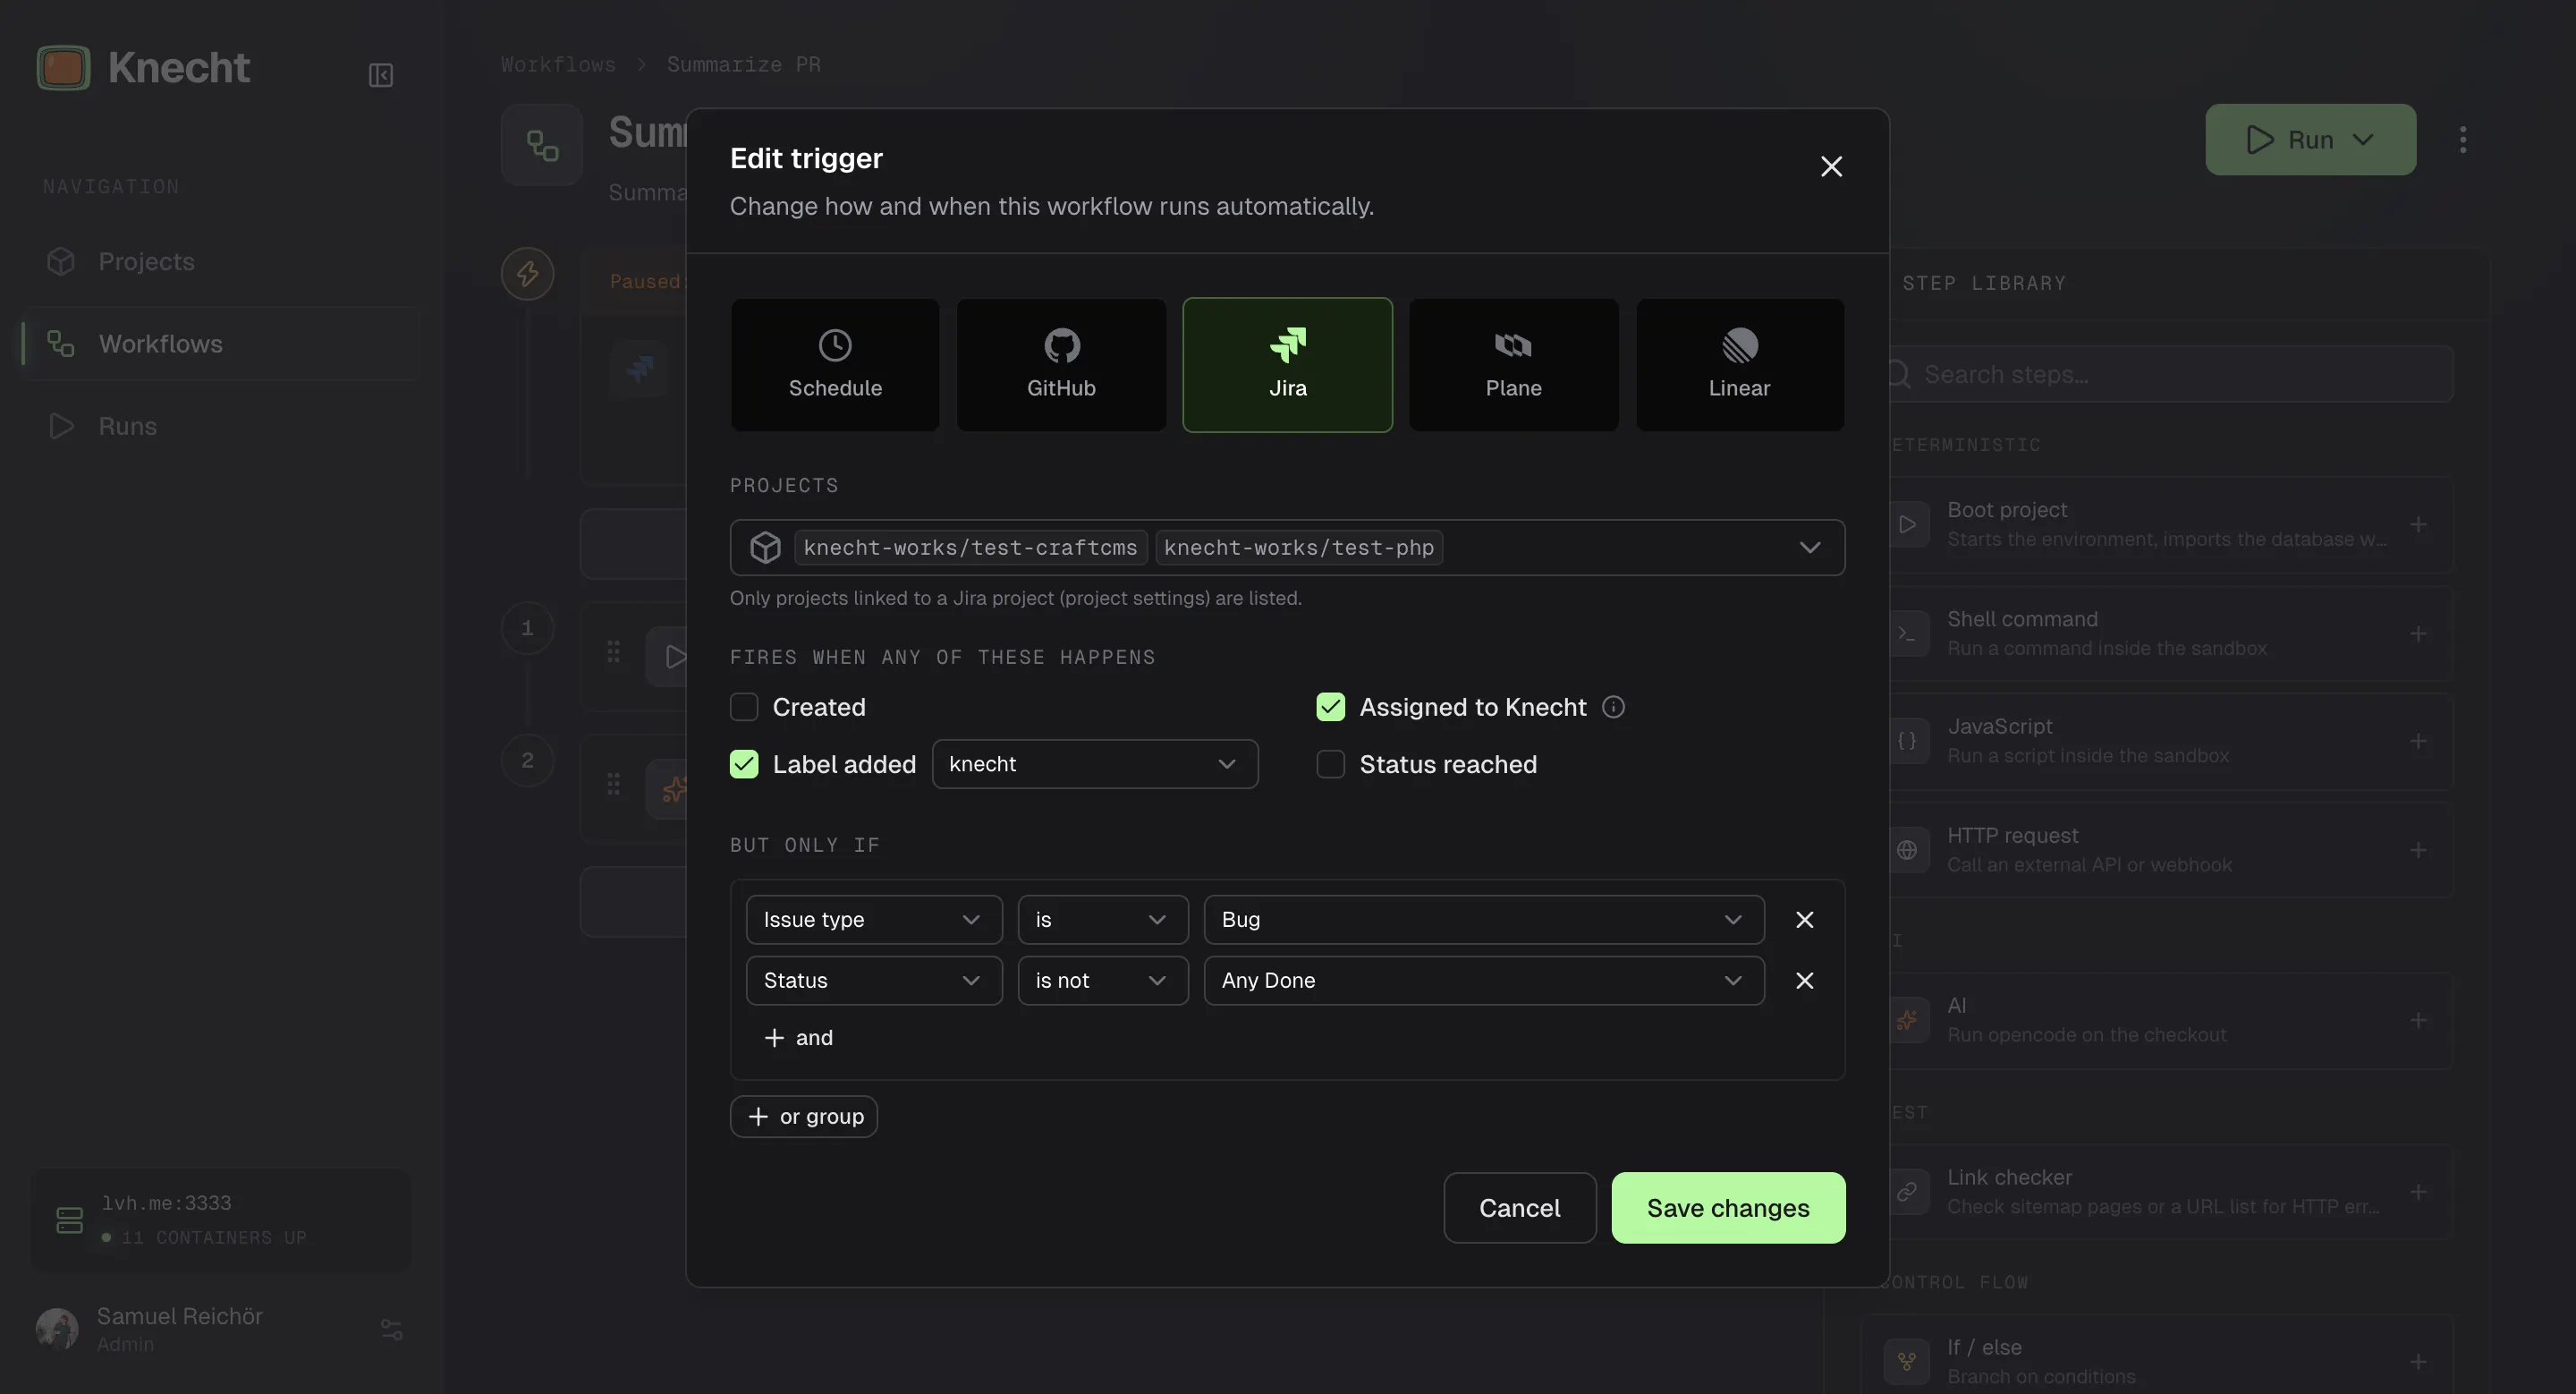Open Runs in the sidebar navigation
The image size is (2576, 1394).
(x=221, y=426)
